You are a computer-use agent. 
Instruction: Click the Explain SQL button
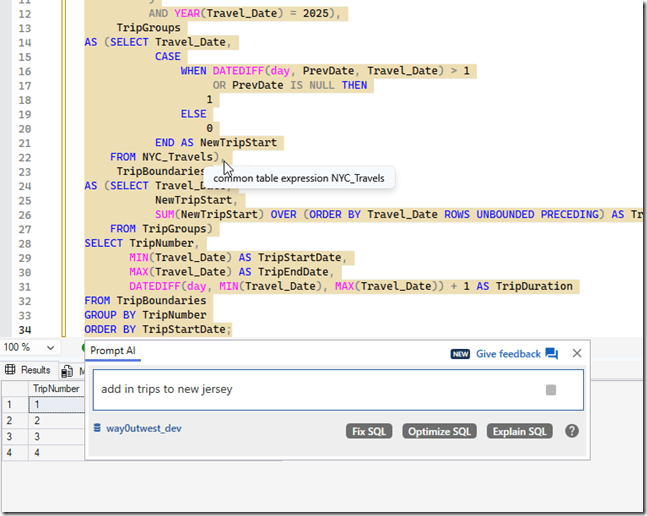point(520,431)
